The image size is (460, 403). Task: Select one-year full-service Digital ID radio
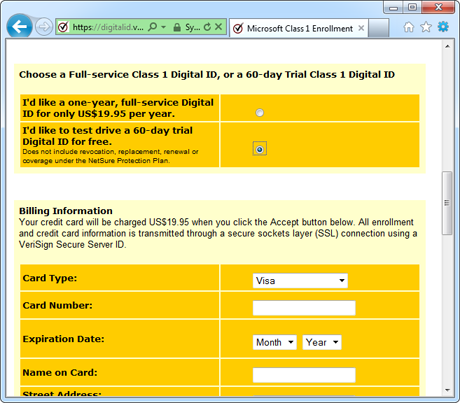[x=259, y=113]
